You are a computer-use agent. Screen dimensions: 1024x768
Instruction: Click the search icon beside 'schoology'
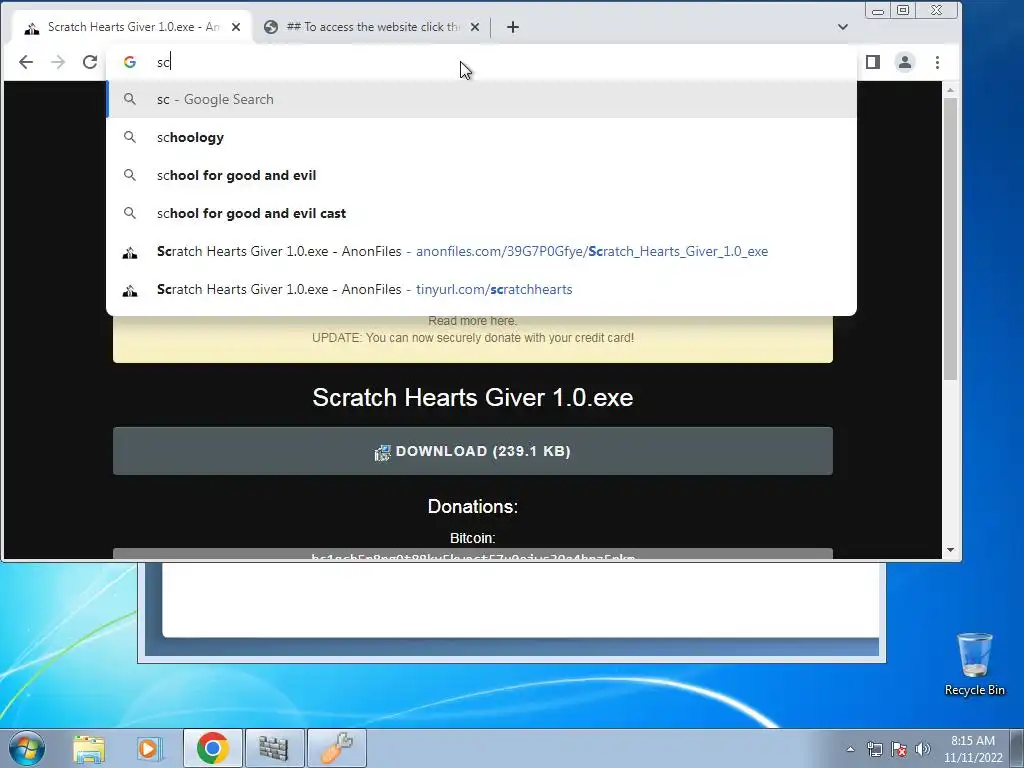coord(130,137)
